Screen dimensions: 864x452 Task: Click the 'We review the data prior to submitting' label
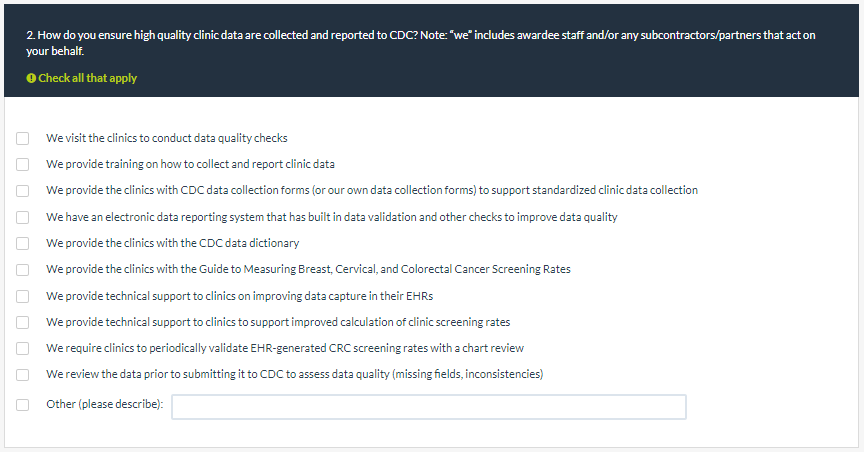click(294, 375)
